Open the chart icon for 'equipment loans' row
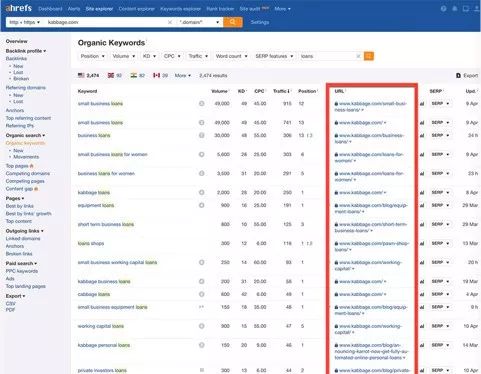481x374 pixels. tap(422, 205)
